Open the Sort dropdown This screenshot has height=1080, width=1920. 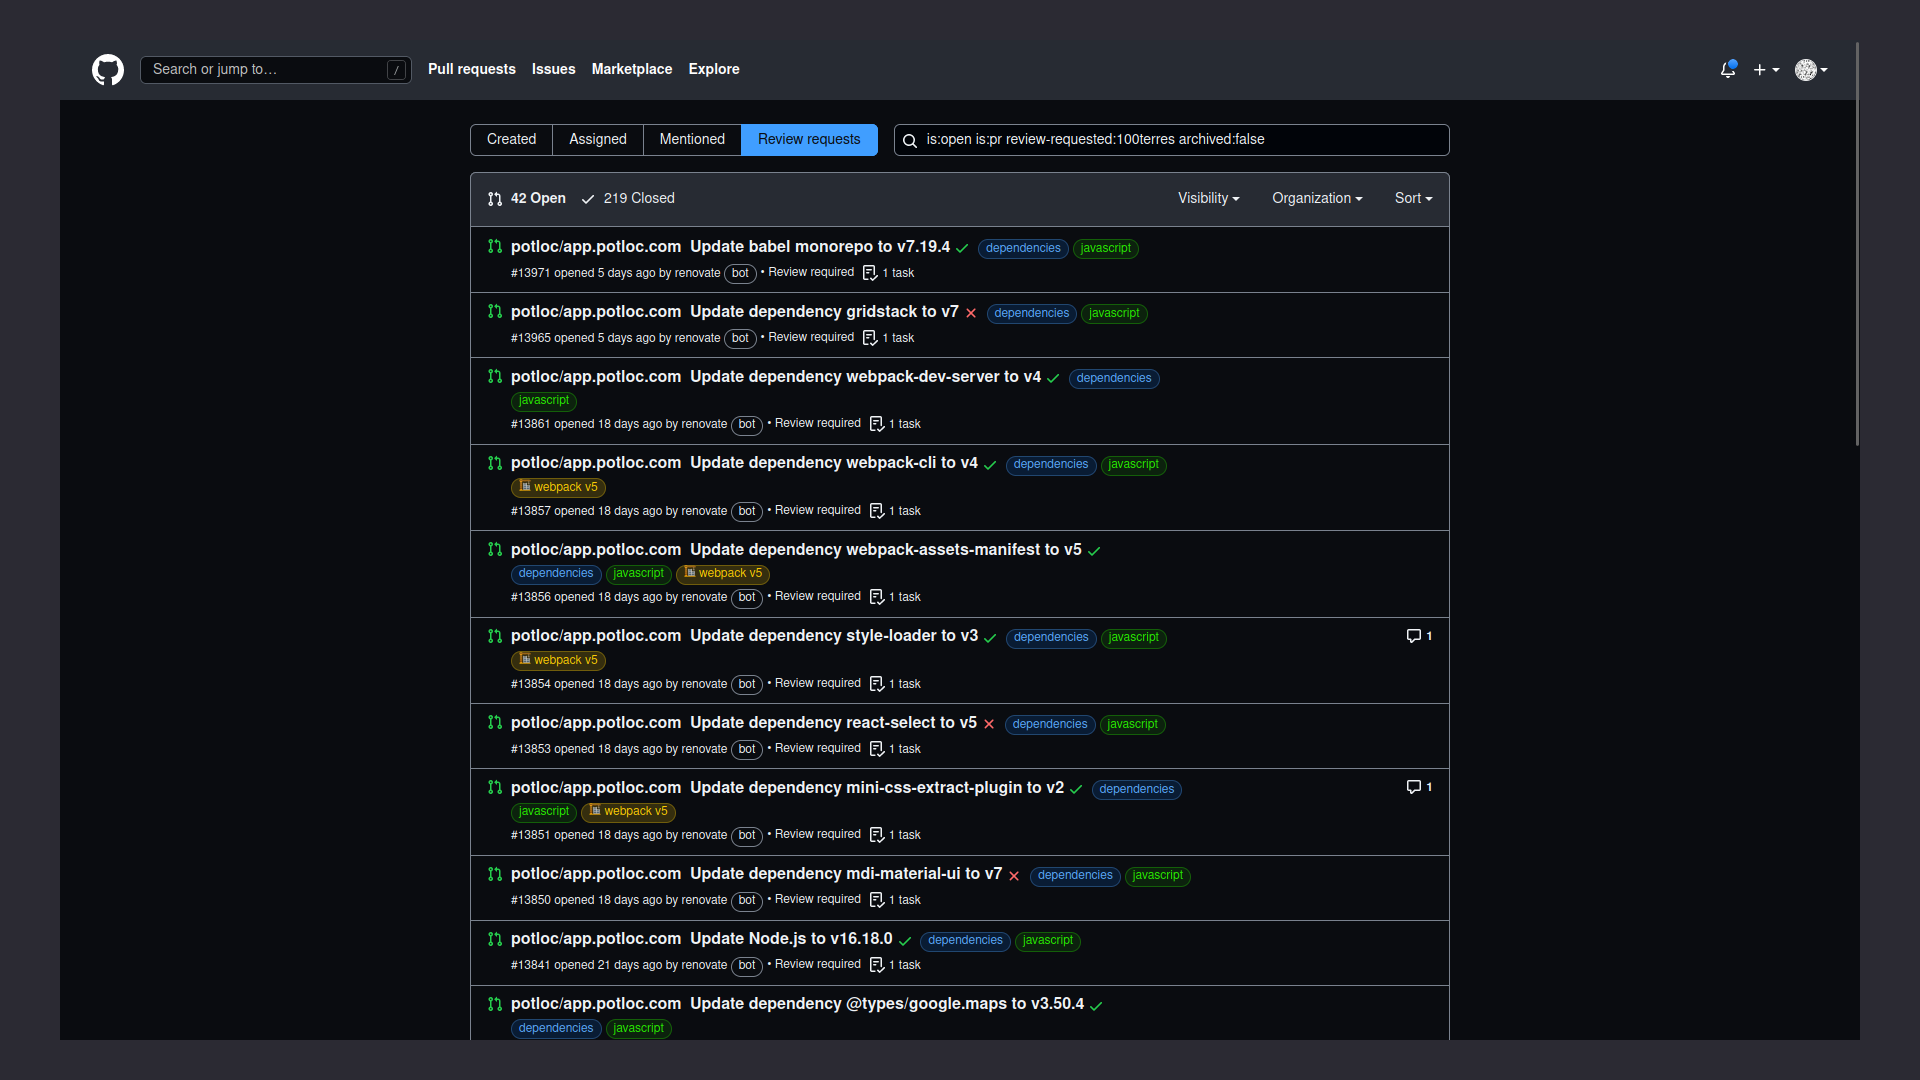(1413, 199)
